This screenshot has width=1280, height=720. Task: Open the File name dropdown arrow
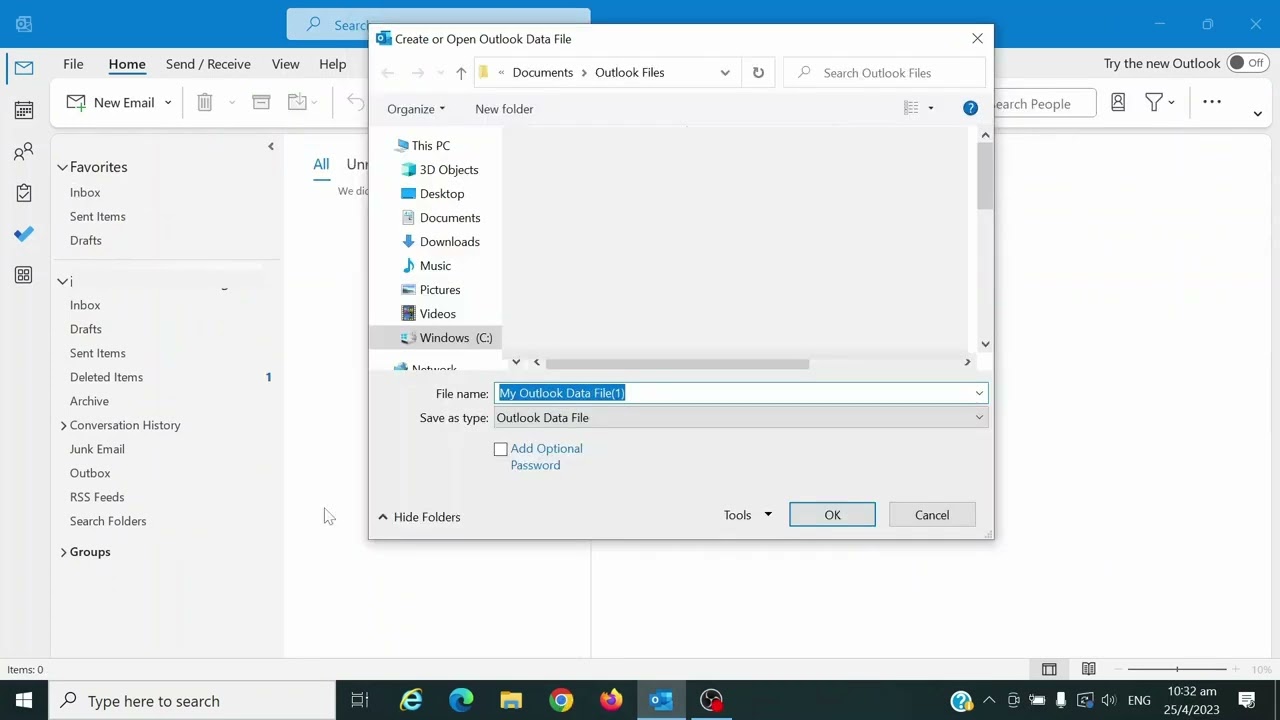pyautogui.click(x=979, y=393)
